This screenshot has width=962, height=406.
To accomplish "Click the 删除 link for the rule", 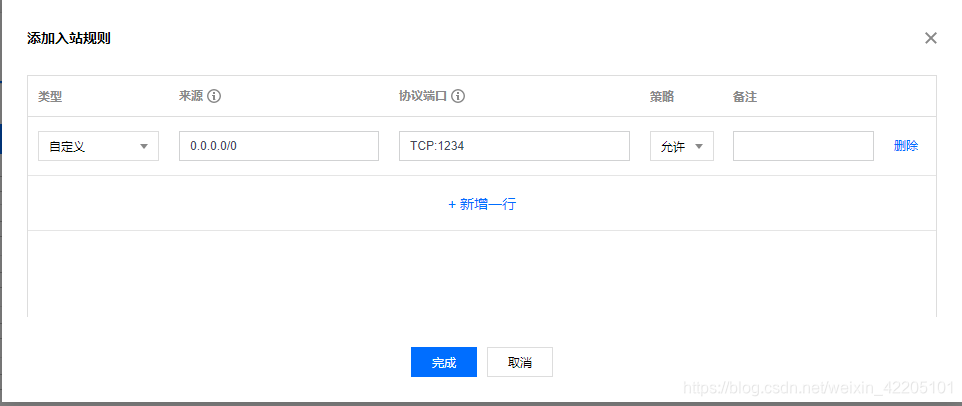I will pos(906,146).
